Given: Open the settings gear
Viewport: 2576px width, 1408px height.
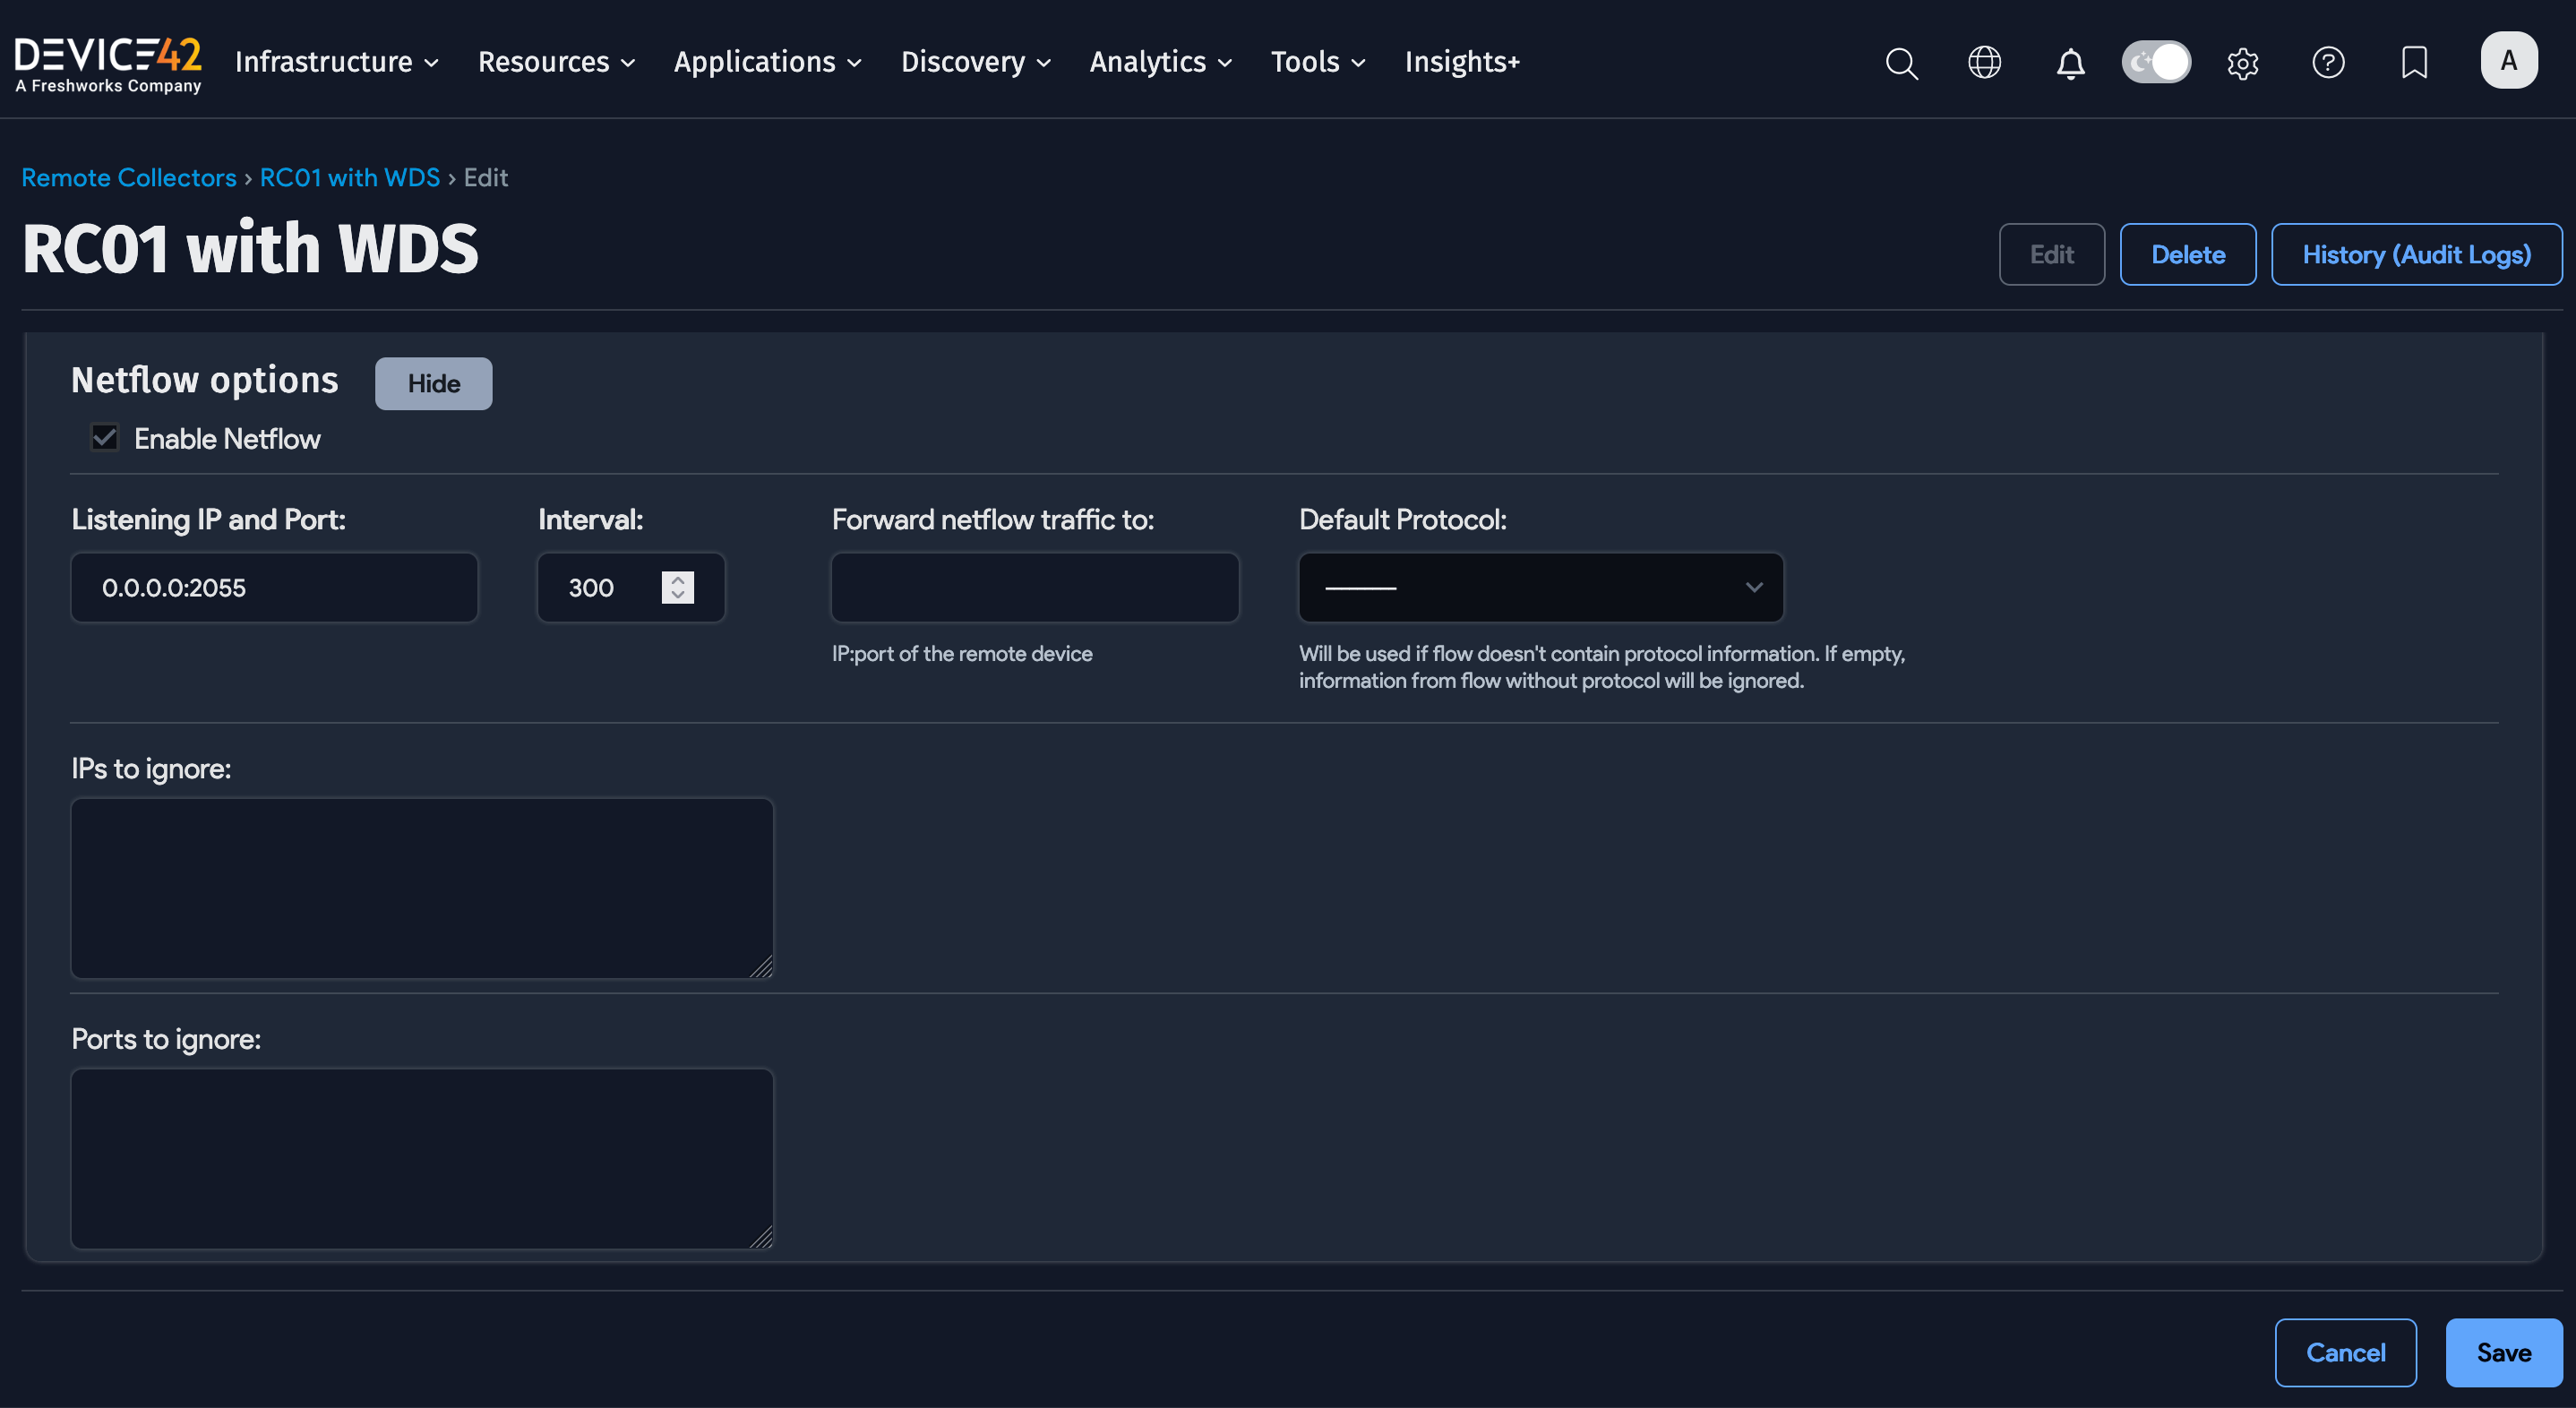Looking at the screenshot, I should coord(2243,62).
